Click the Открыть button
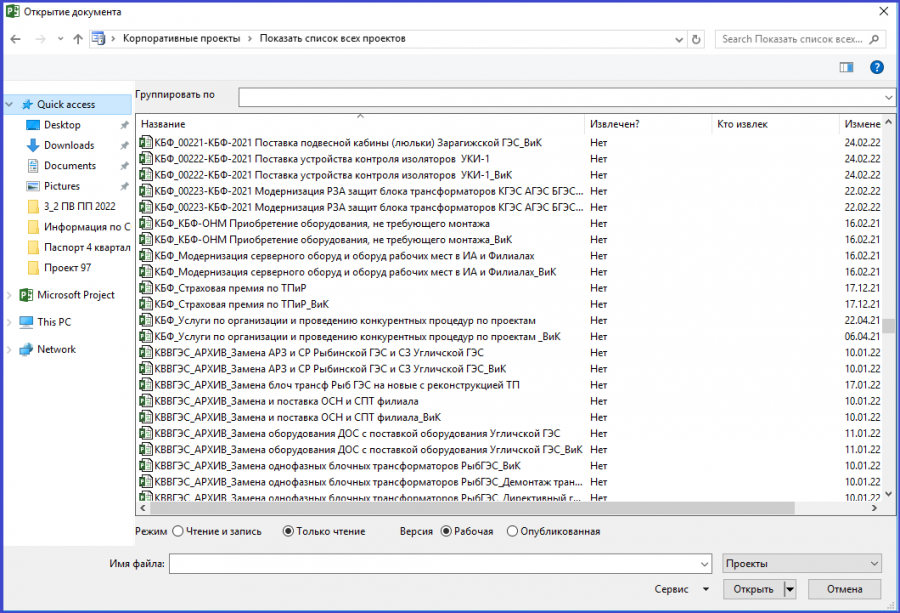The width and height of the screenshot is (900, 613). coord(753,589)
